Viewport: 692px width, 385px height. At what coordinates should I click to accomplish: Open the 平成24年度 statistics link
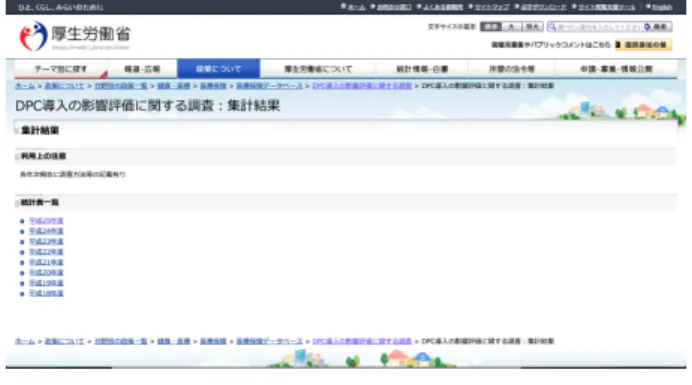[46, 231]
